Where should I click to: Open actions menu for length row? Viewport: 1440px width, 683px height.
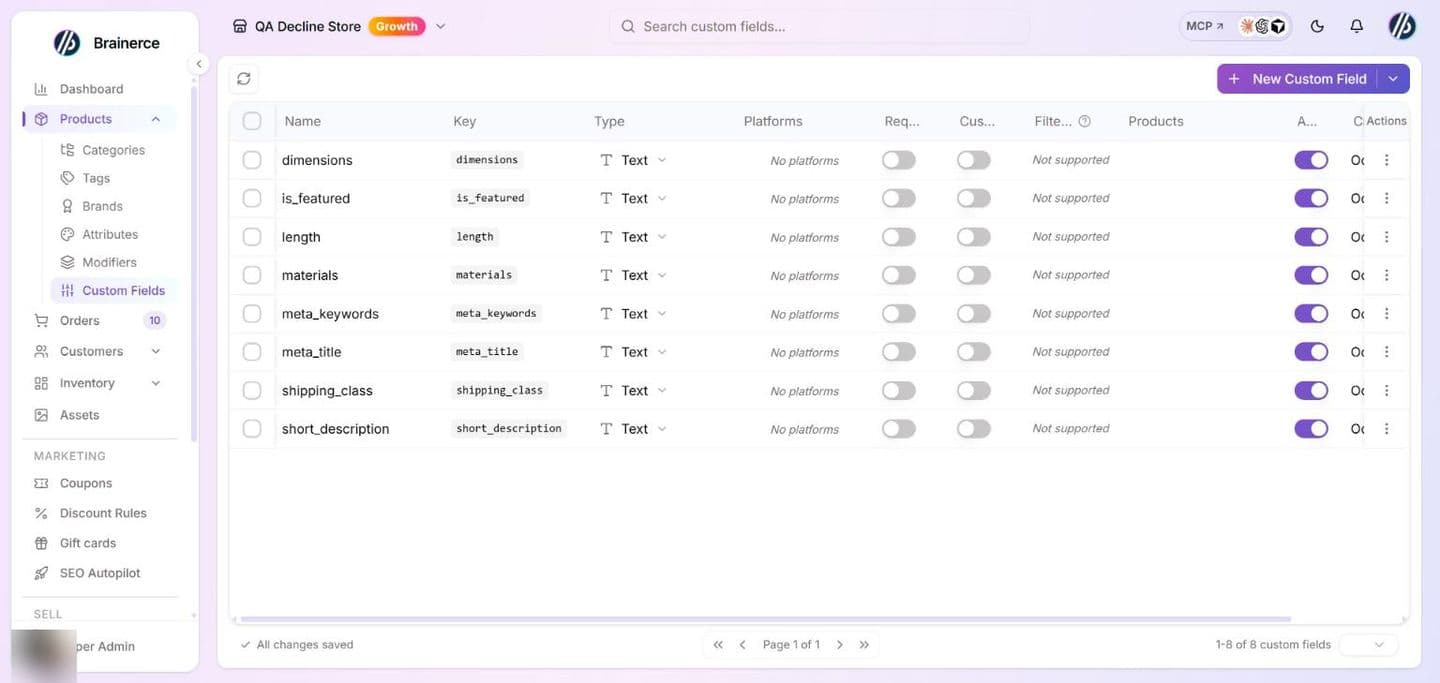click(x=1386, y=237)
